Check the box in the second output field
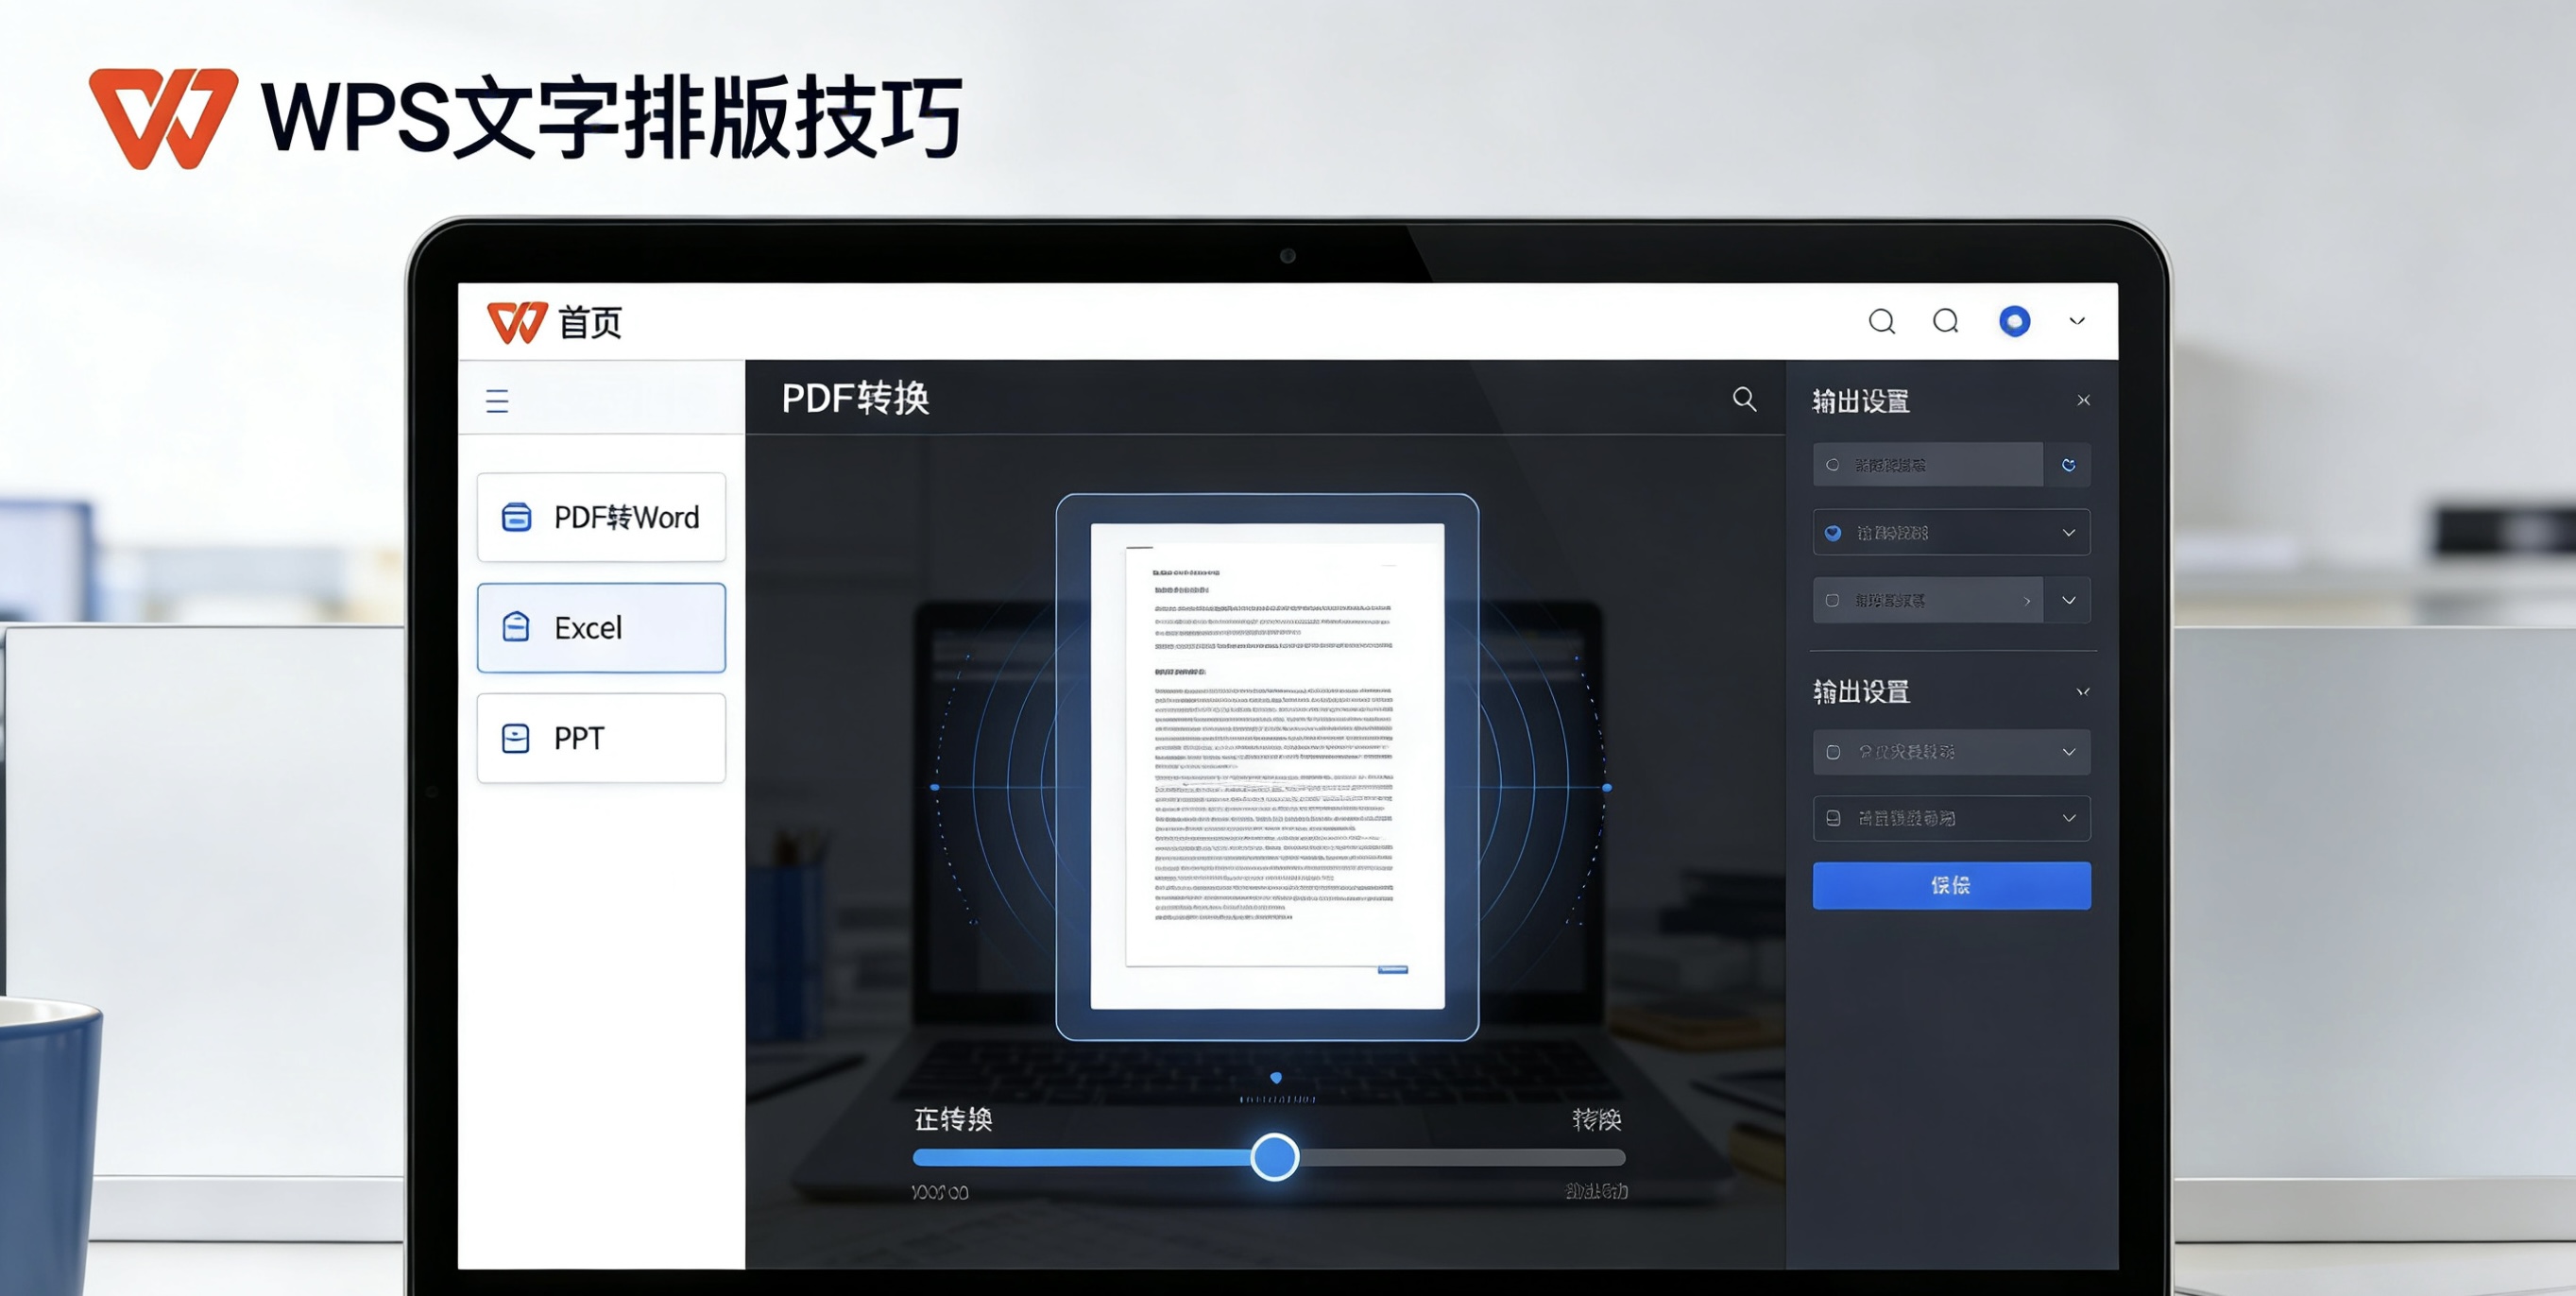This screenshot has height=1296, width=2576. (1833, 600)
